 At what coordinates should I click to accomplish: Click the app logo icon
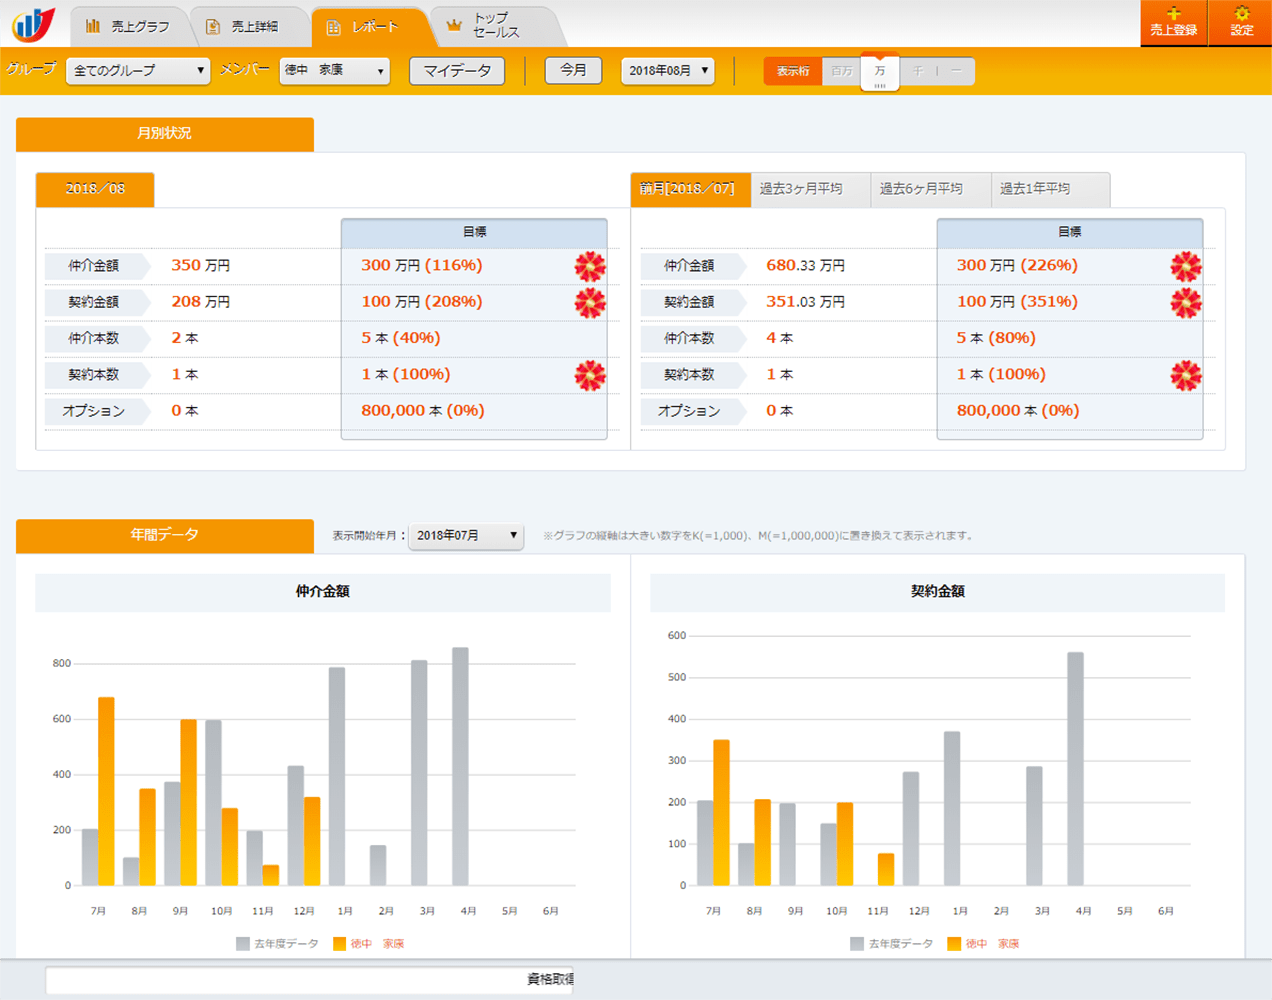coord(33,24)
